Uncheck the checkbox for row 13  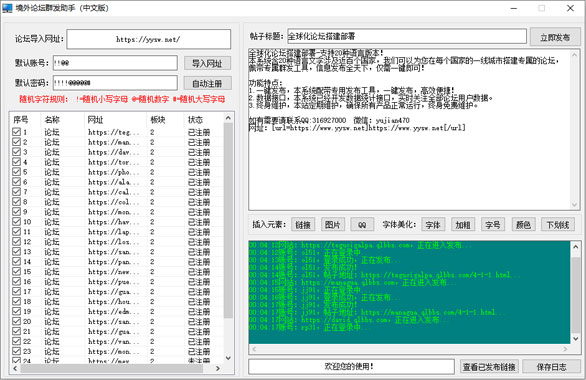point(16,251)
